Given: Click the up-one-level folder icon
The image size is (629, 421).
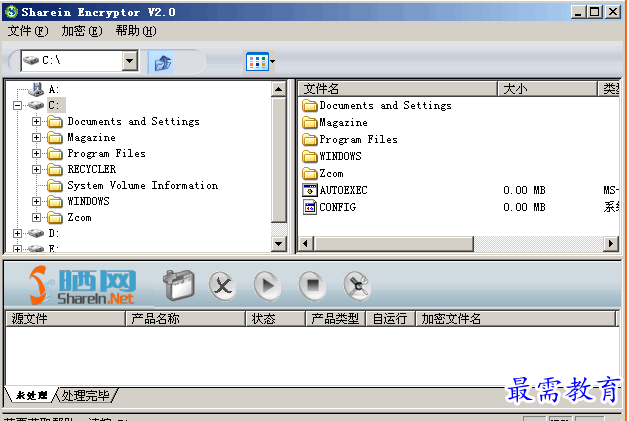Looking at the screenshot, I should tap(162, 62).
